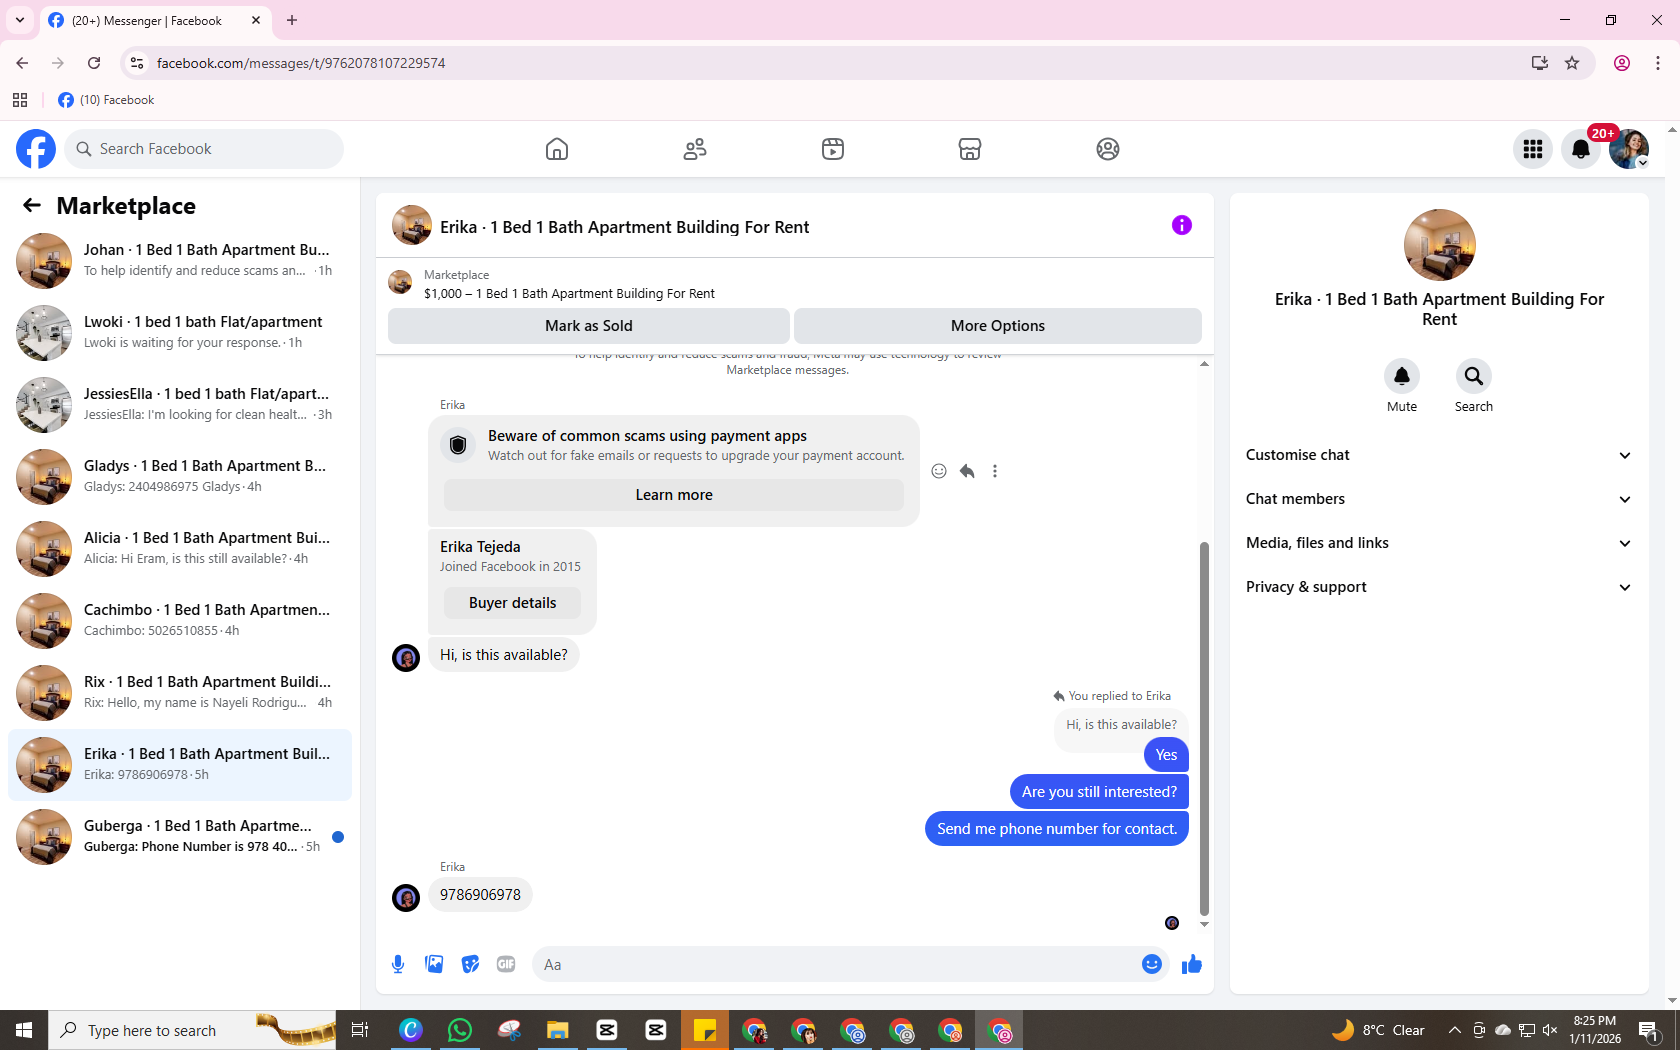The height and width of the screenshot is (1050, 1680).
Task: Send a thumbs-up like
Action: [1192, 964]
